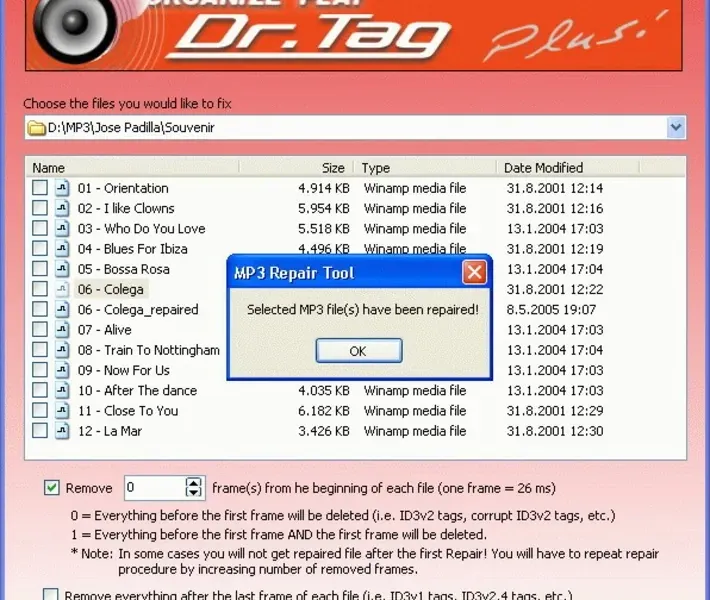This screenshot has height=600, width=710.
Task: Sort files by Size column header
Action: click(x=296, y=168)
